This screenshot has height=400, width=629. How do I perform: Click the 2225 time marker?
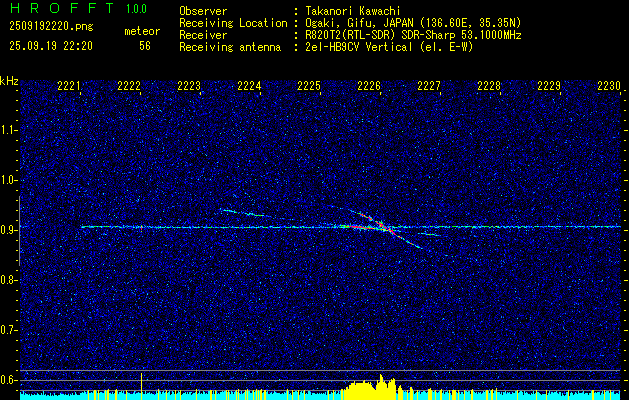[309, 86]
